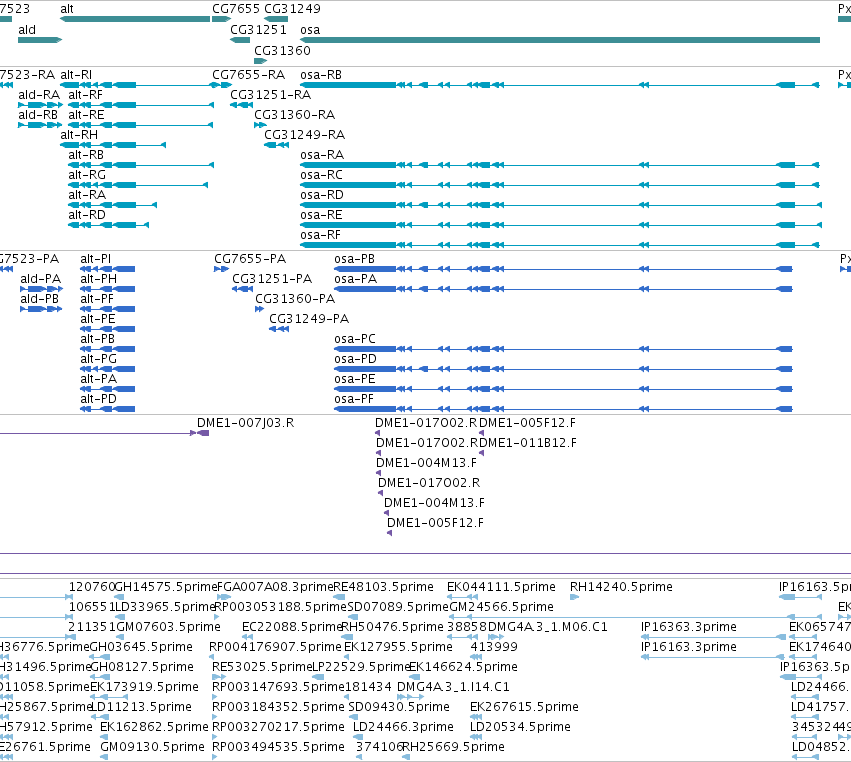Screen dimensions: 851x762
Task: Select EST EK044111.5prime
Action: click(463, 598)
